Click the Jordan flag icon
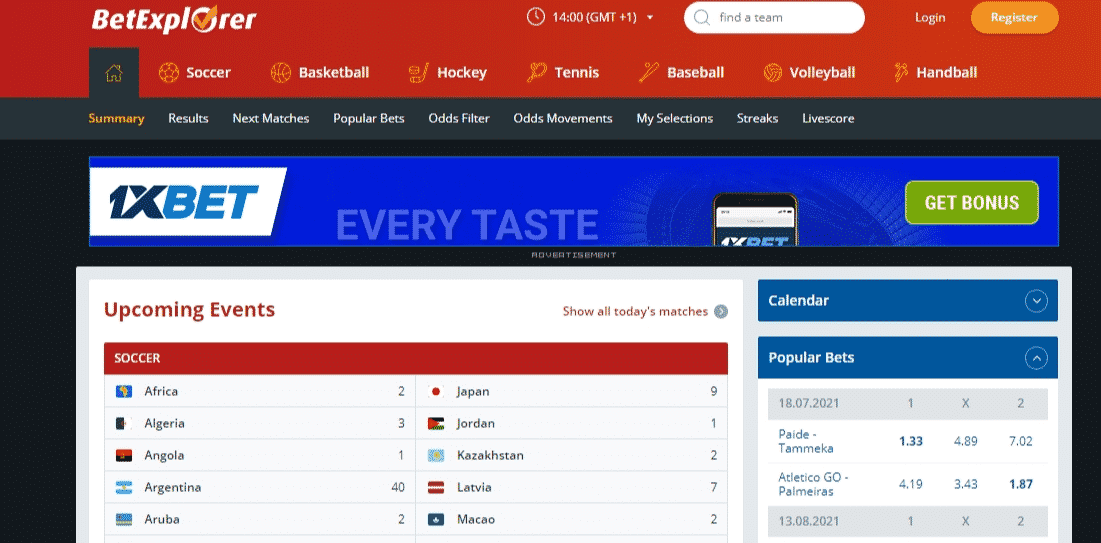 pyautogui.click(x=436, y=424)
